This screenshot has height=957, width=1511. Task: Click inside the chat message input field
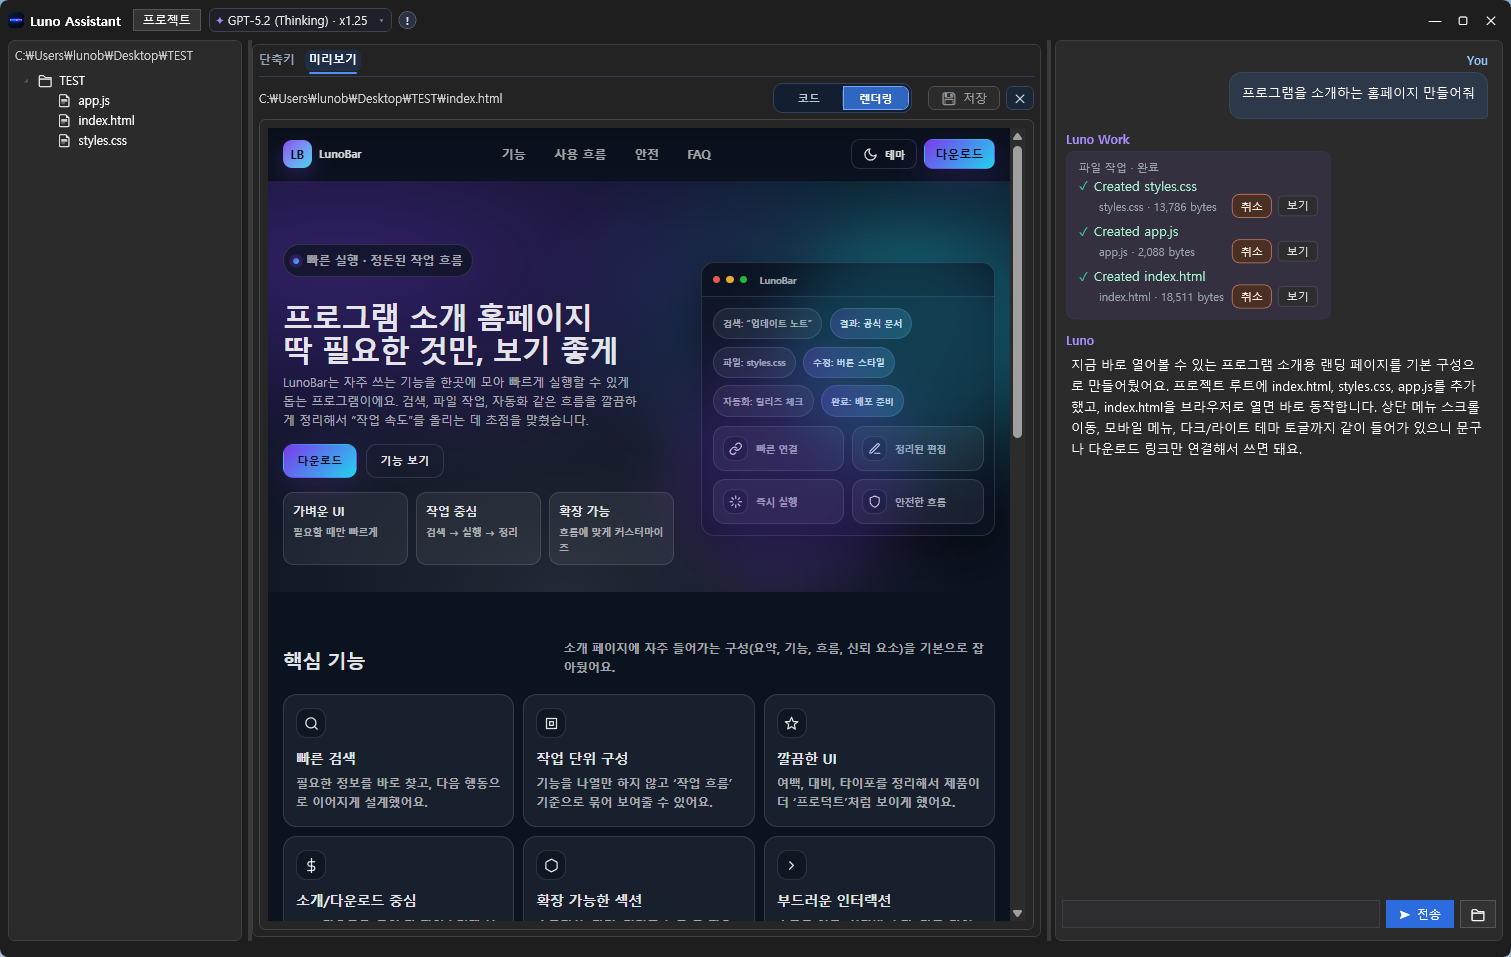tap(1220, 914)
